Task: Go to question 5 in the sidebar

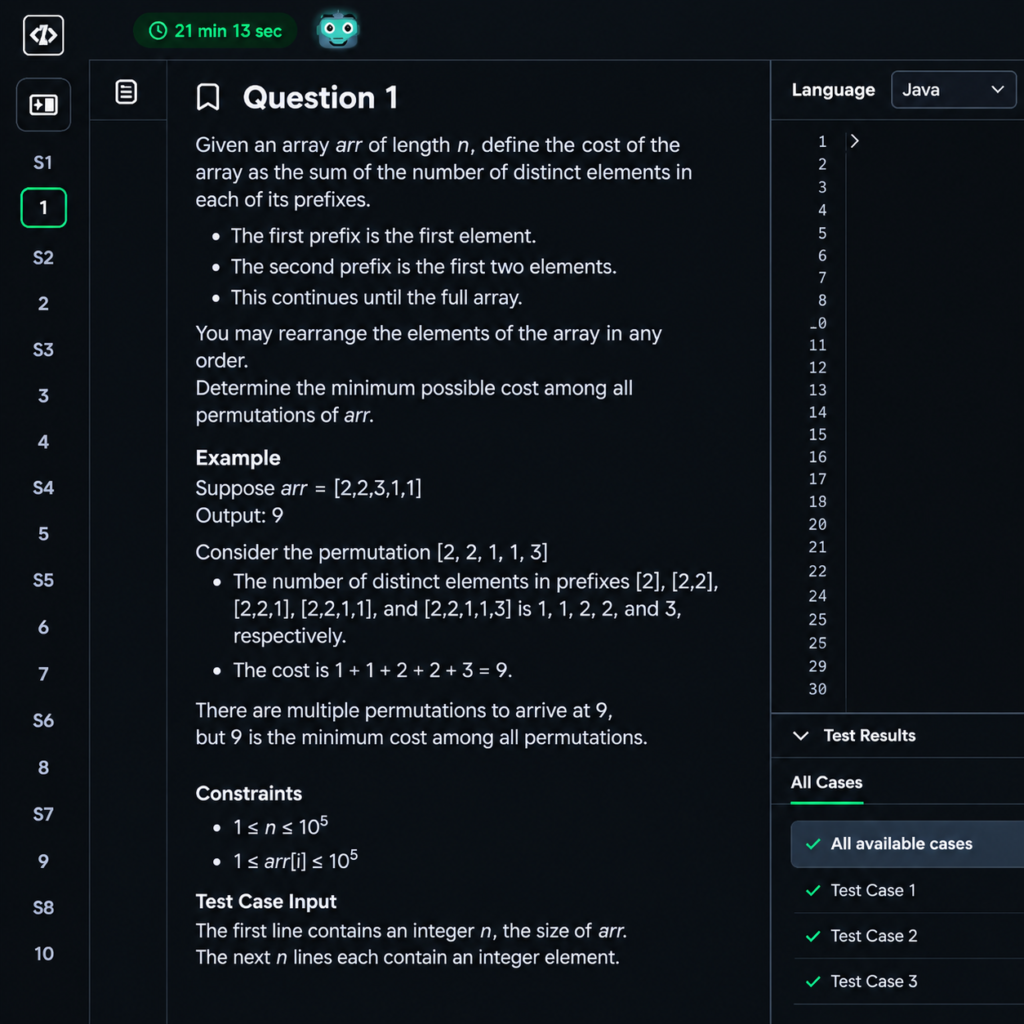Action: tap(43, 534)
